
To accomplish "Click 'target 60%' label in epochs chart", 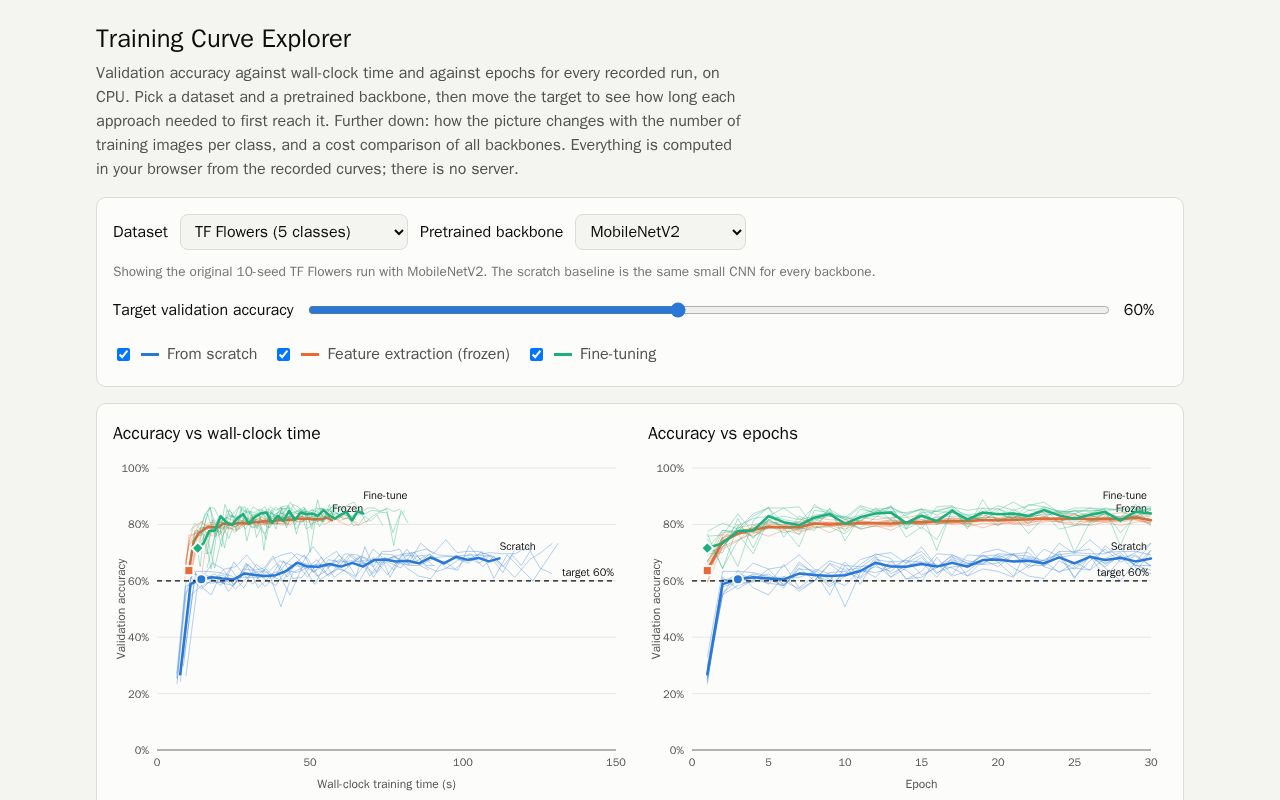I will [x=1123, y=573].
